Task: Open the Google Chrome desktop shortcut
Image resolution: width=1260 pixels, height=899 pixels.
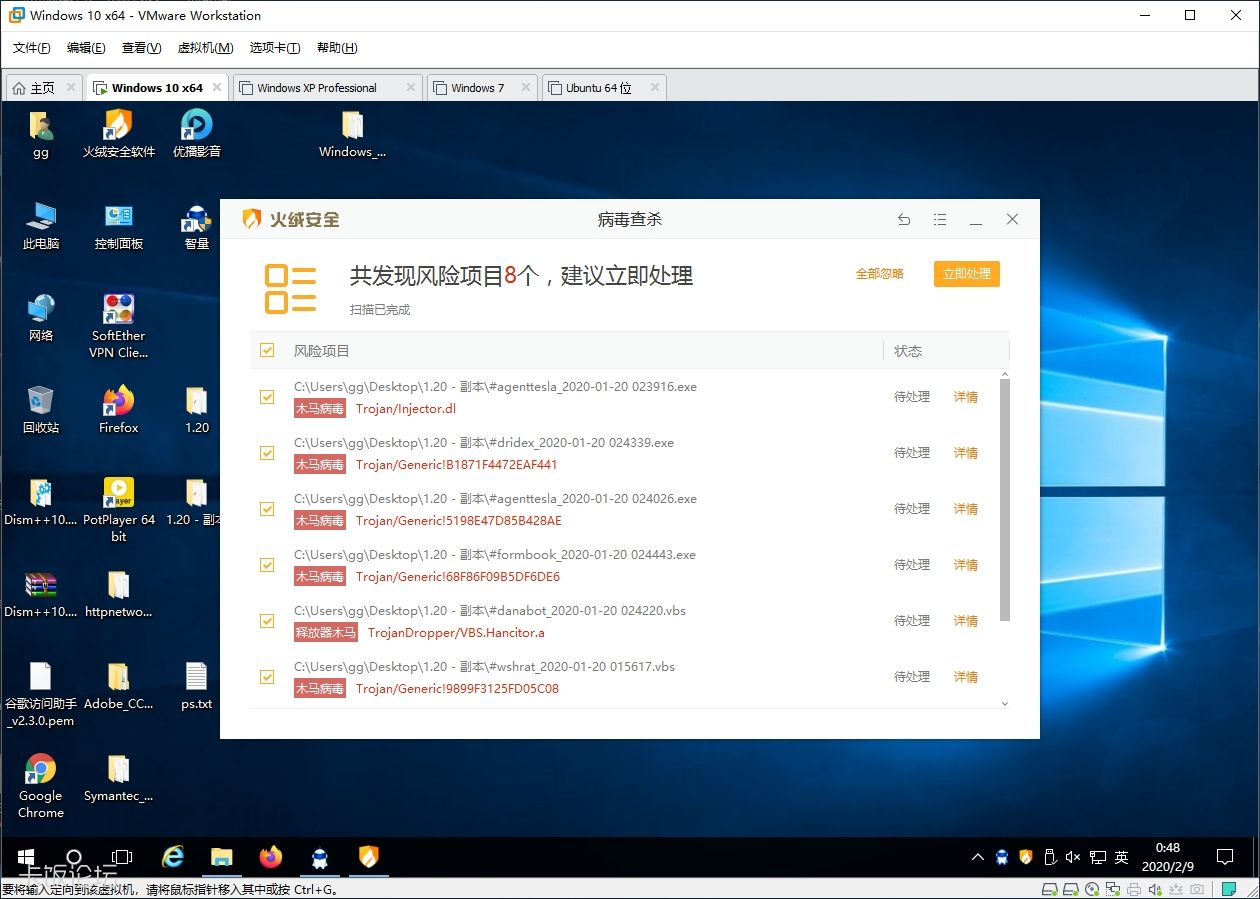Action: pos(41,770)
